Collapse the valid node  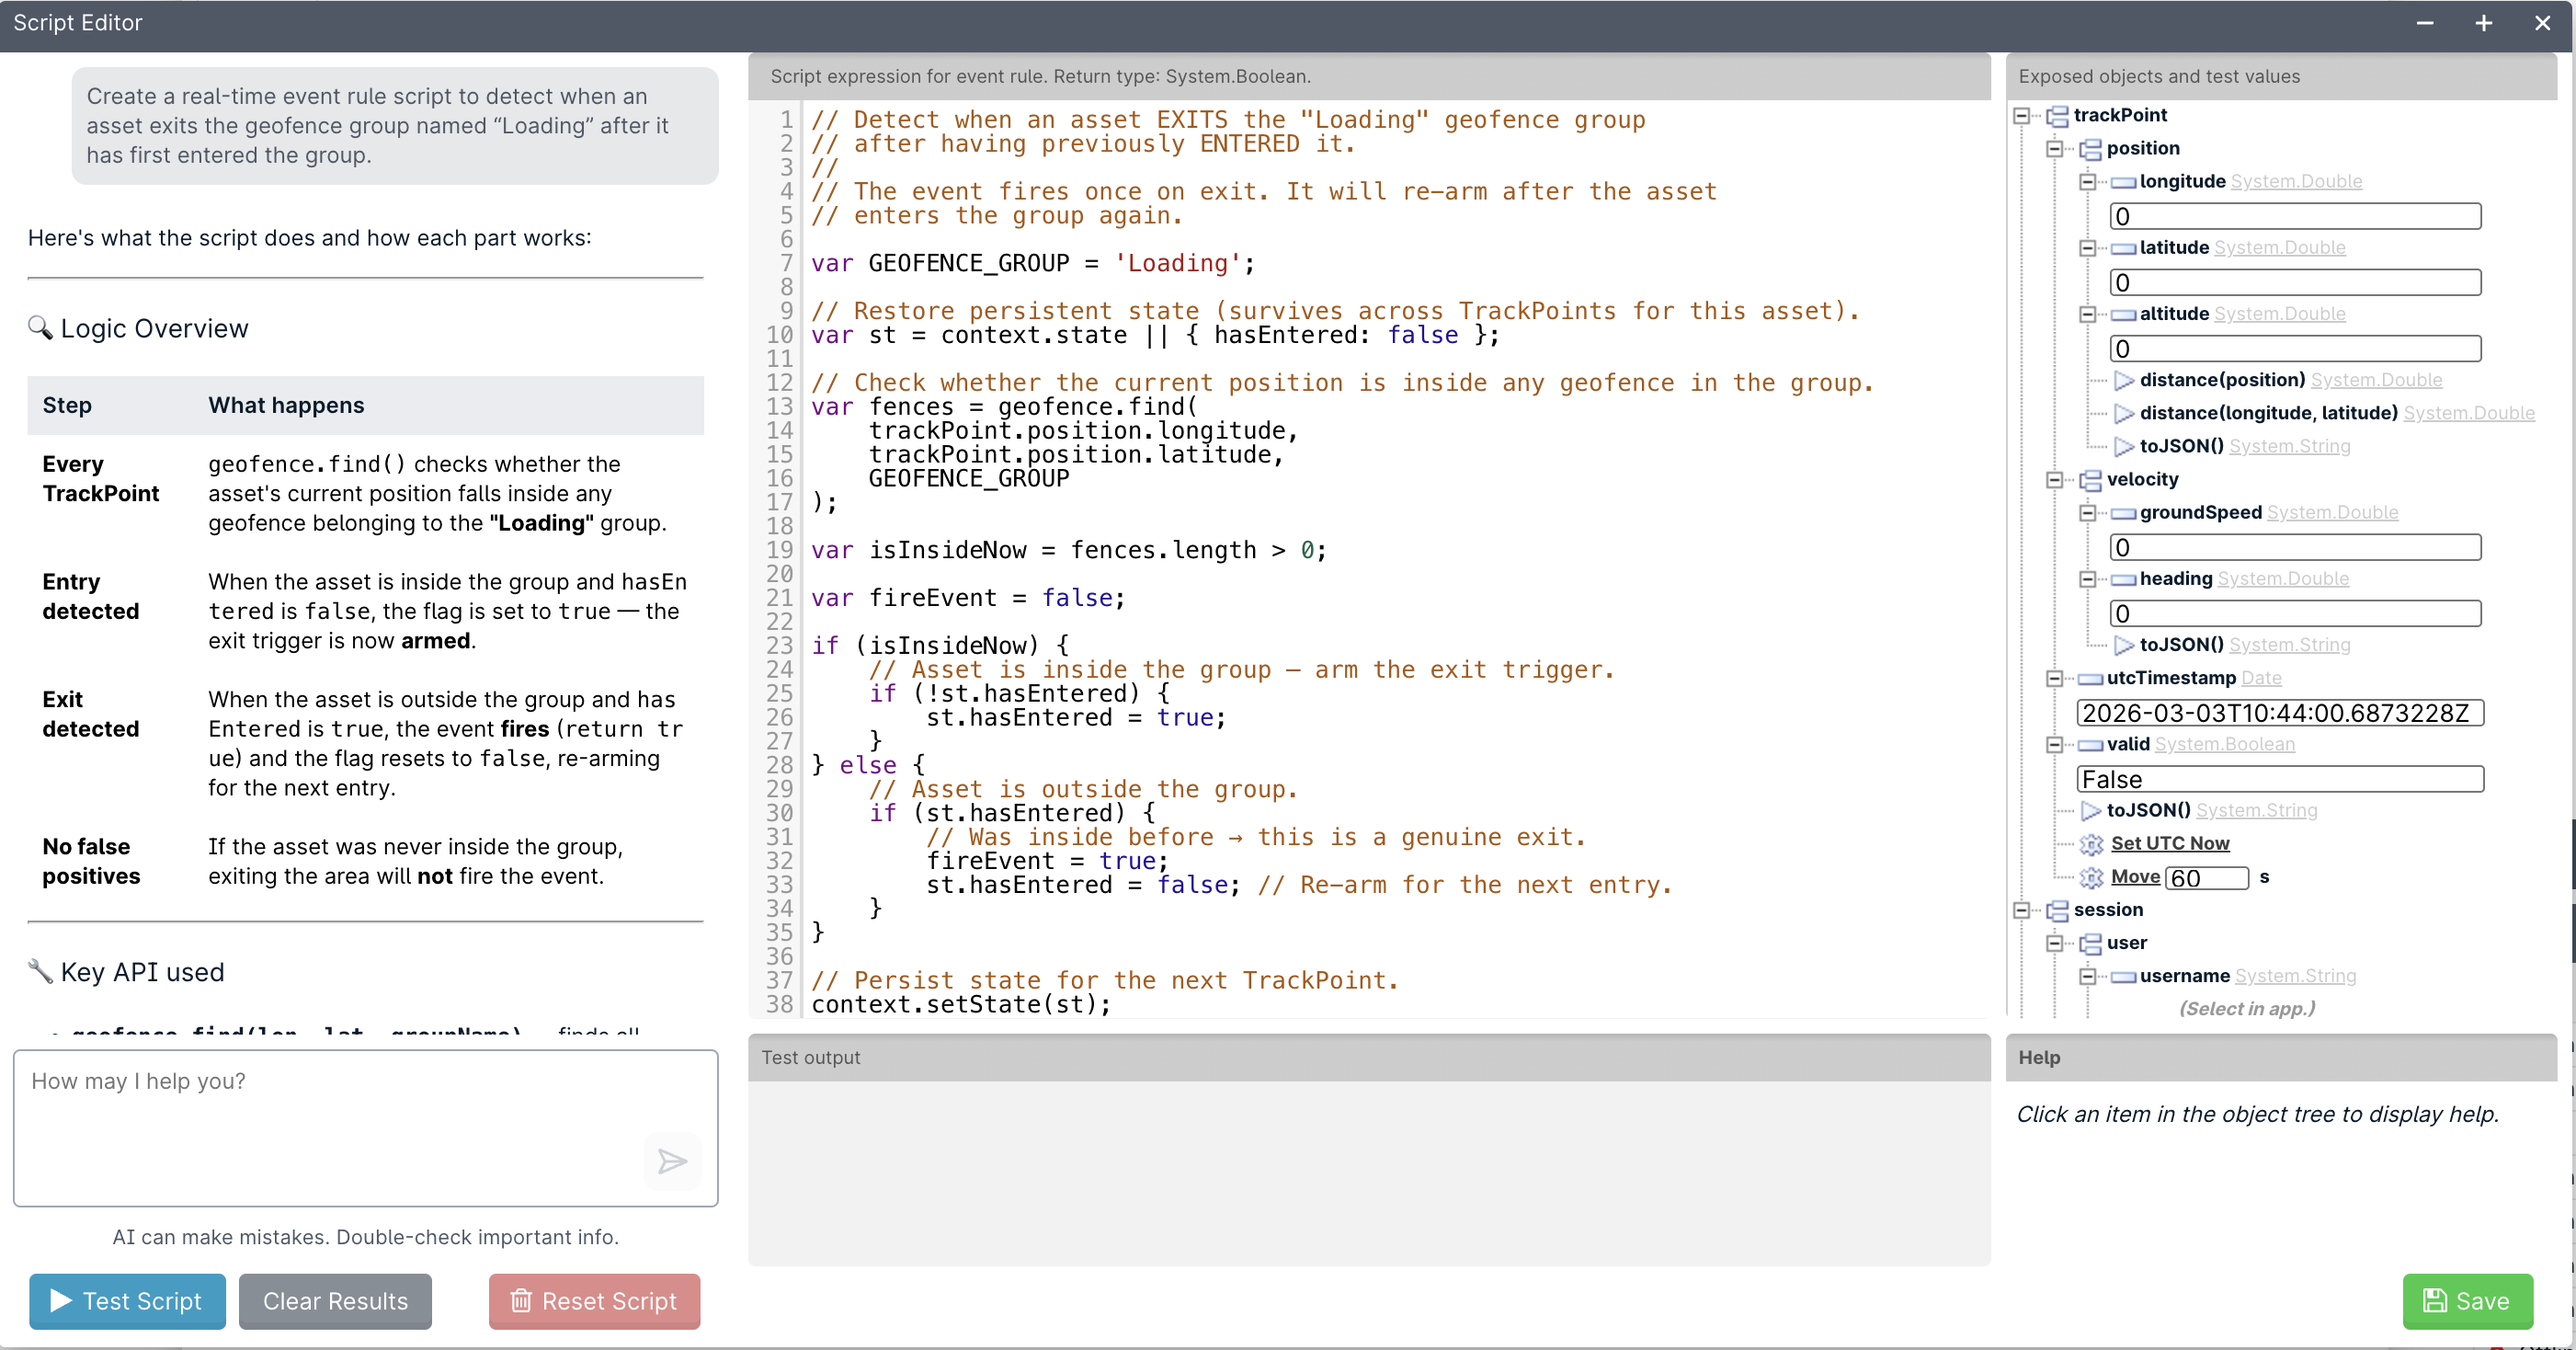click(2054, 744)
